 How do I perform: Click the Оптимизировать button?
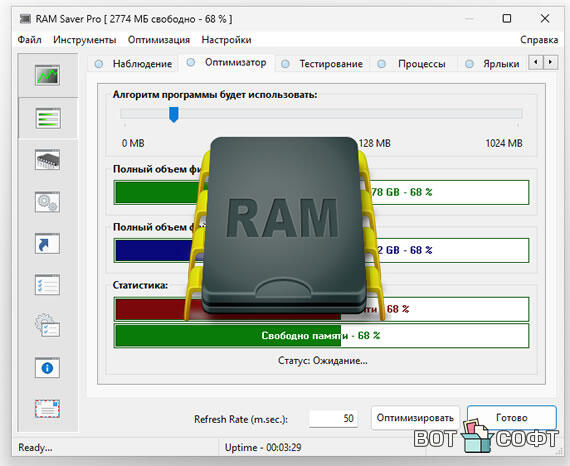pos(415,418)
